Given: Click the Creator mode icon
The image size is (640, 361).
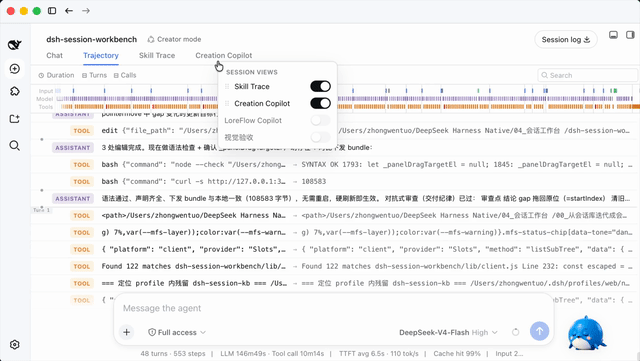Looking at the screenshot, I should point(151,39).
